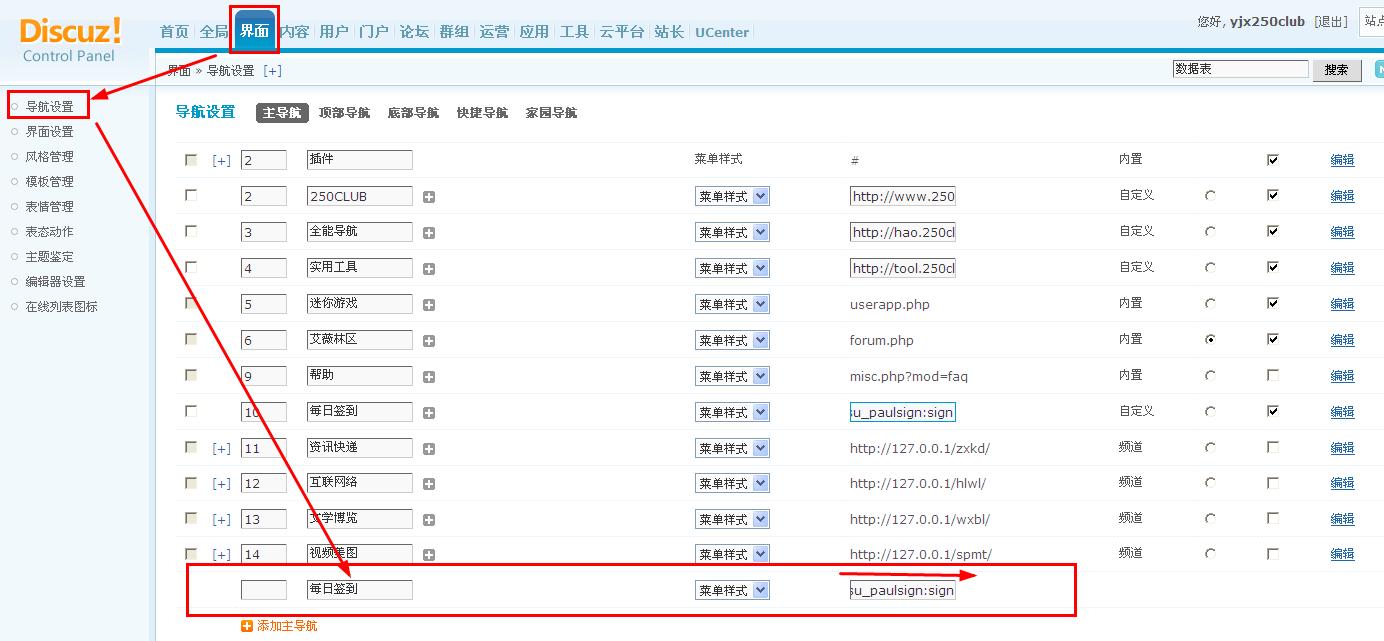Tick delete checkbox for 全能导航 row
Screen dimensions: 1384x641
[191, 231]
